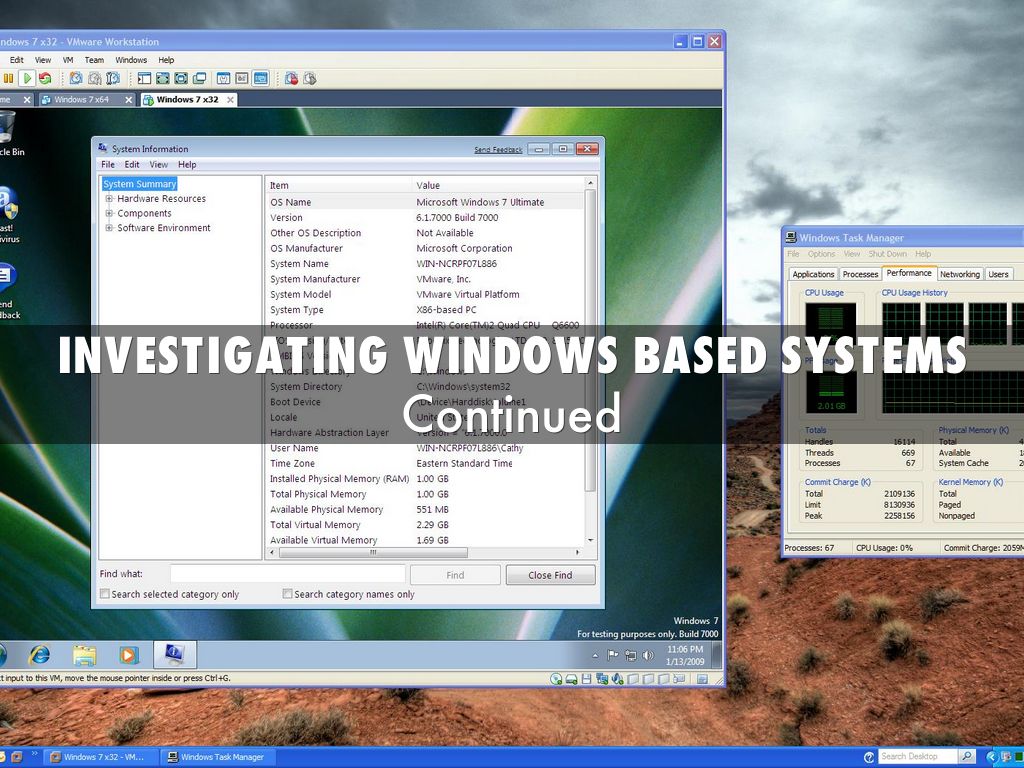
Task: Switch to the Windows 7 x64 tab
Action: click(x=84, y=100)
